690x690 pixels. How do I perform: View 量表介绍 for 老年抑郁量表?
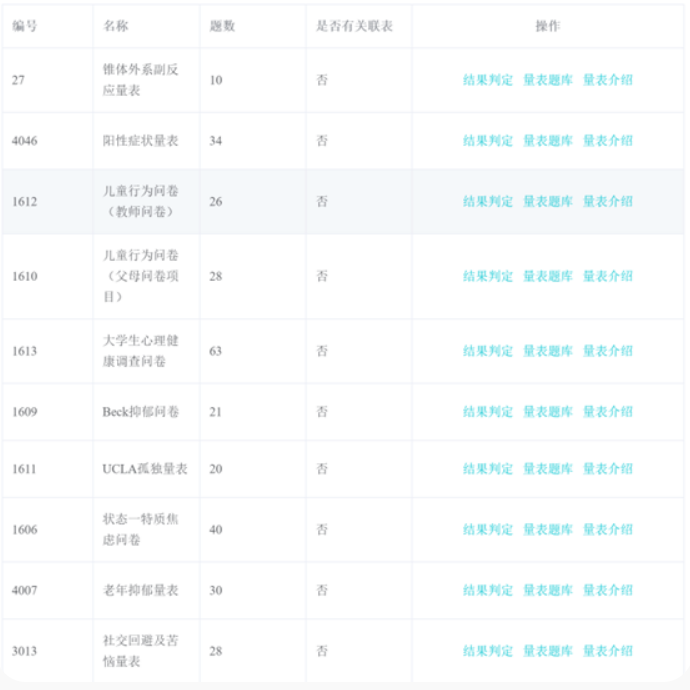(607, 591)
